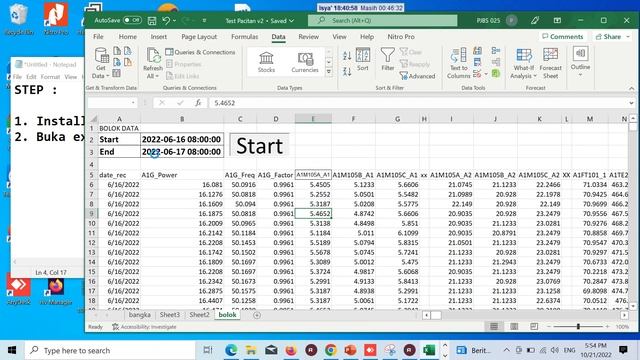Open the File tab
Screen dimensions: 640x360
[98, 37]
